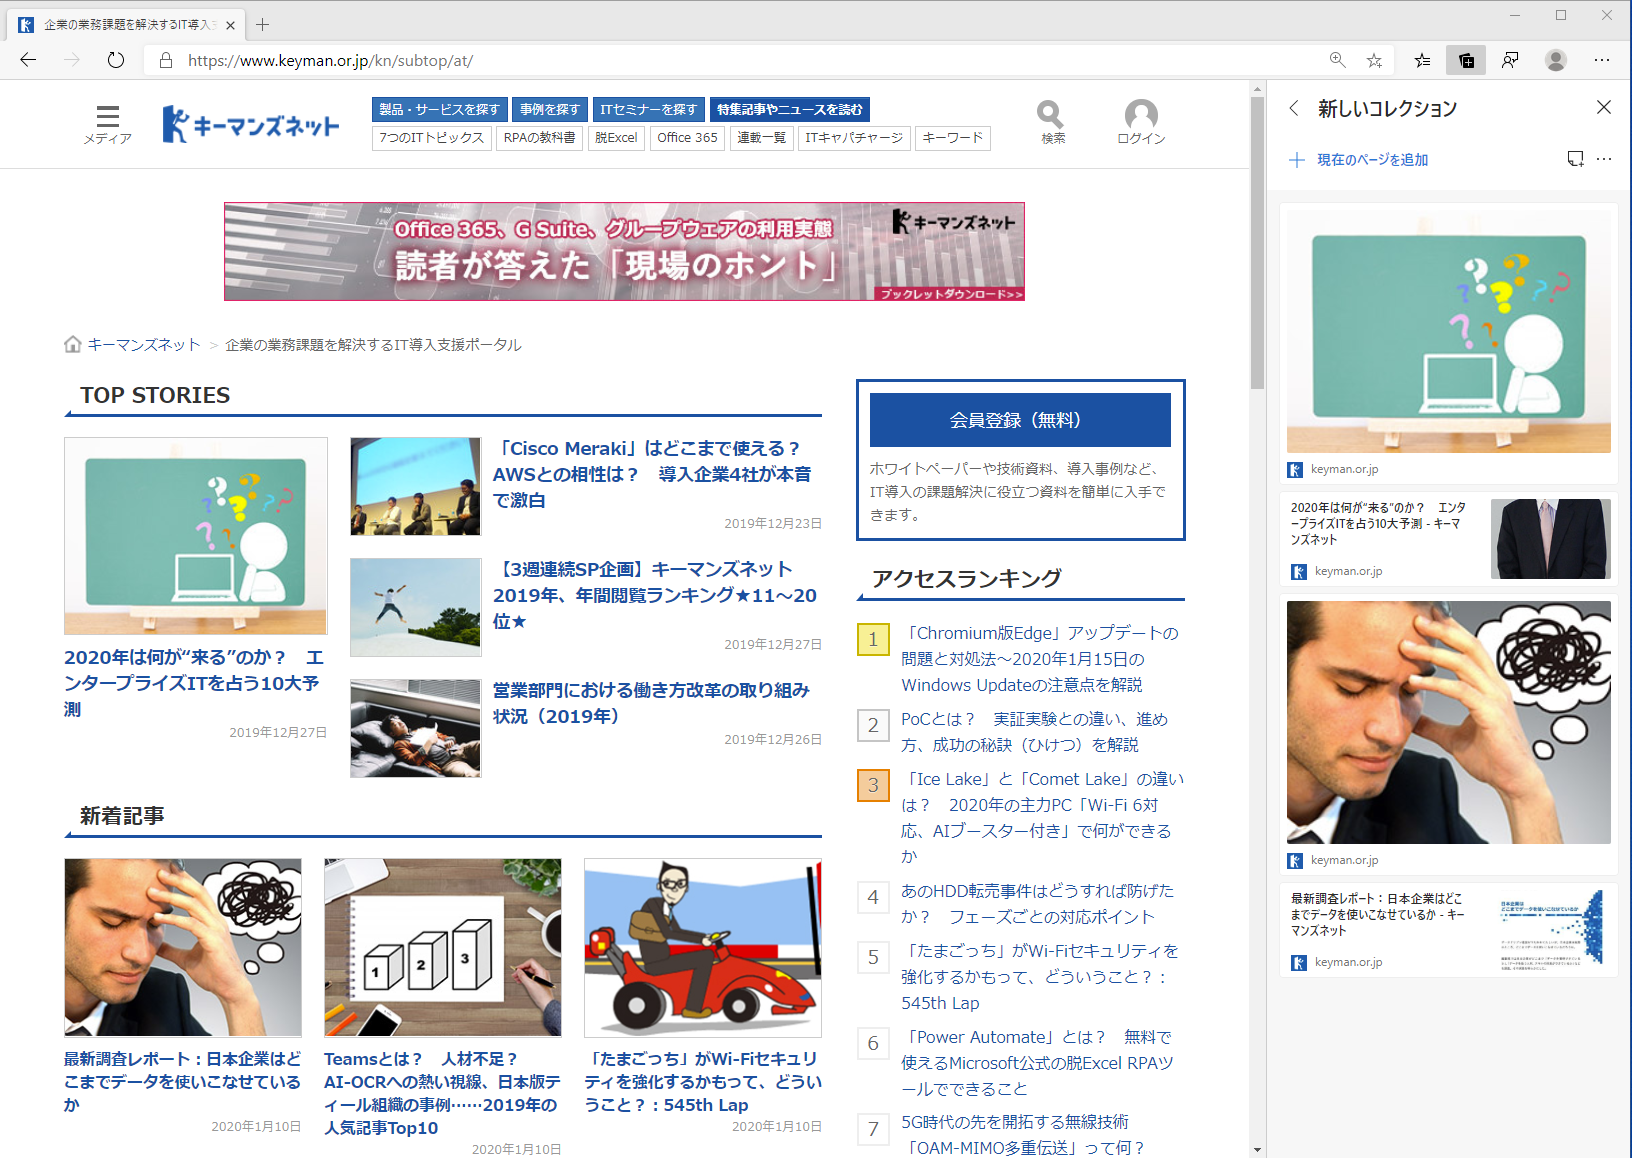Open the sleeping man on sofa thumbnail
The height and width of the screenshot is (1158, 1632).
pyautogui.click(x=415, y=728)
